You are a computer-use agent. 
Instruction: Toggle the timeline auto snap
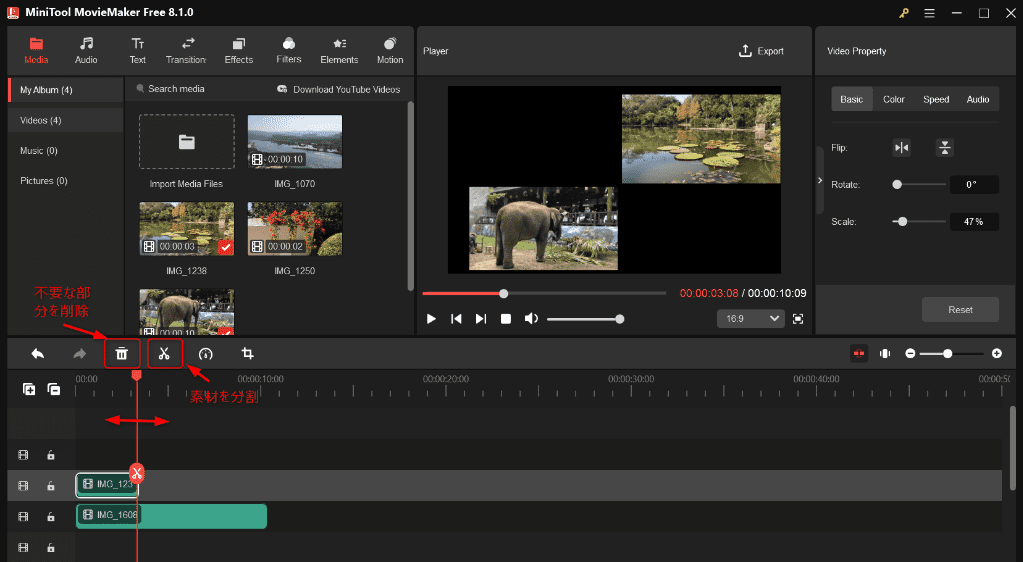859,354
